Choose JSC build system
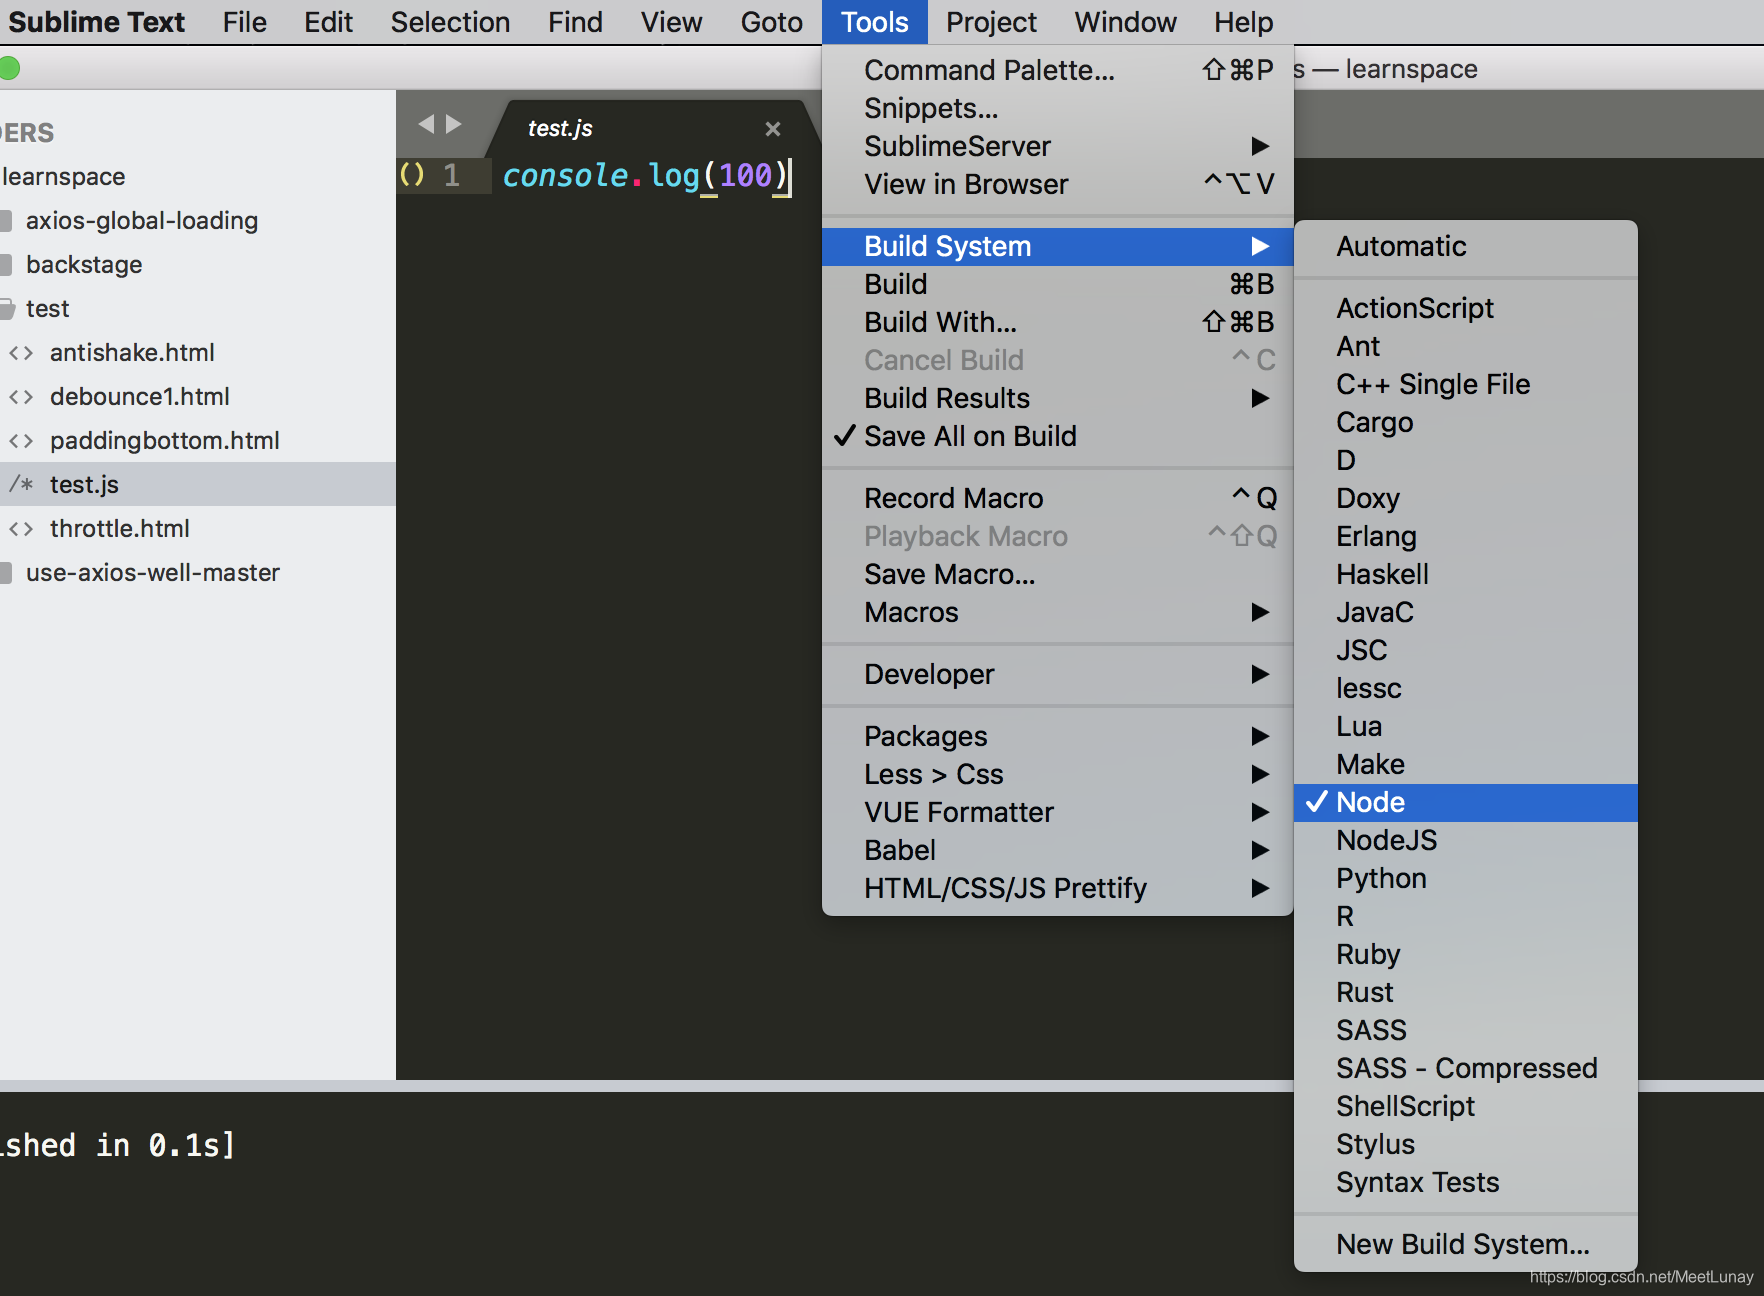This screenshot has height=1296, width=1764. [1466, 651]
